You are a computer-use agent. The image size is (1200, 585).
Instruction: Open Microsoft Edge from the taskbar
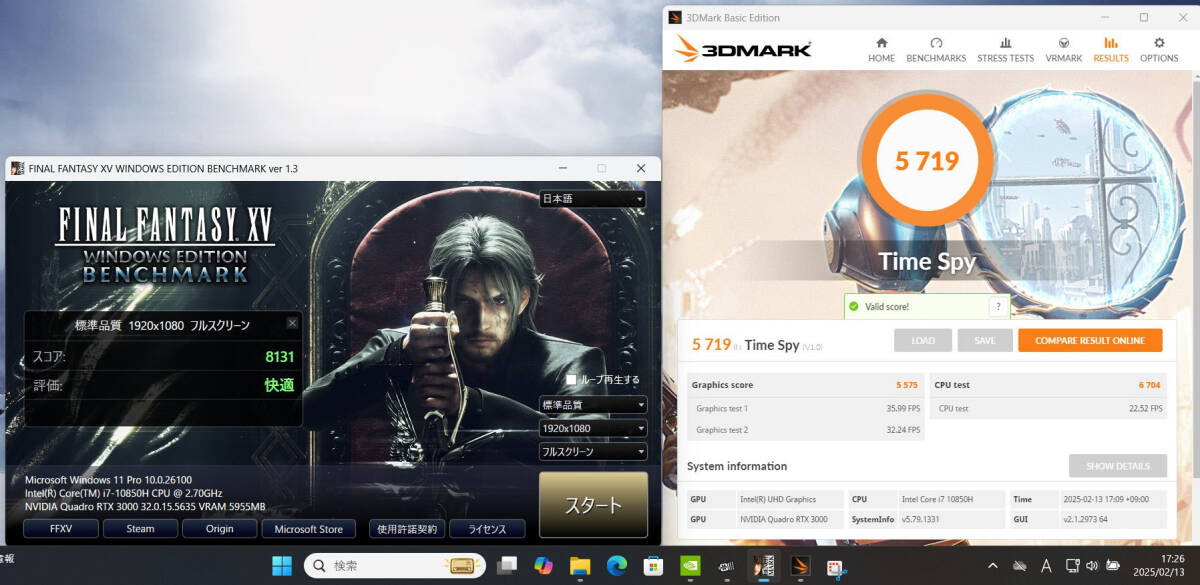pyautogui.click(x=616, y=566)
